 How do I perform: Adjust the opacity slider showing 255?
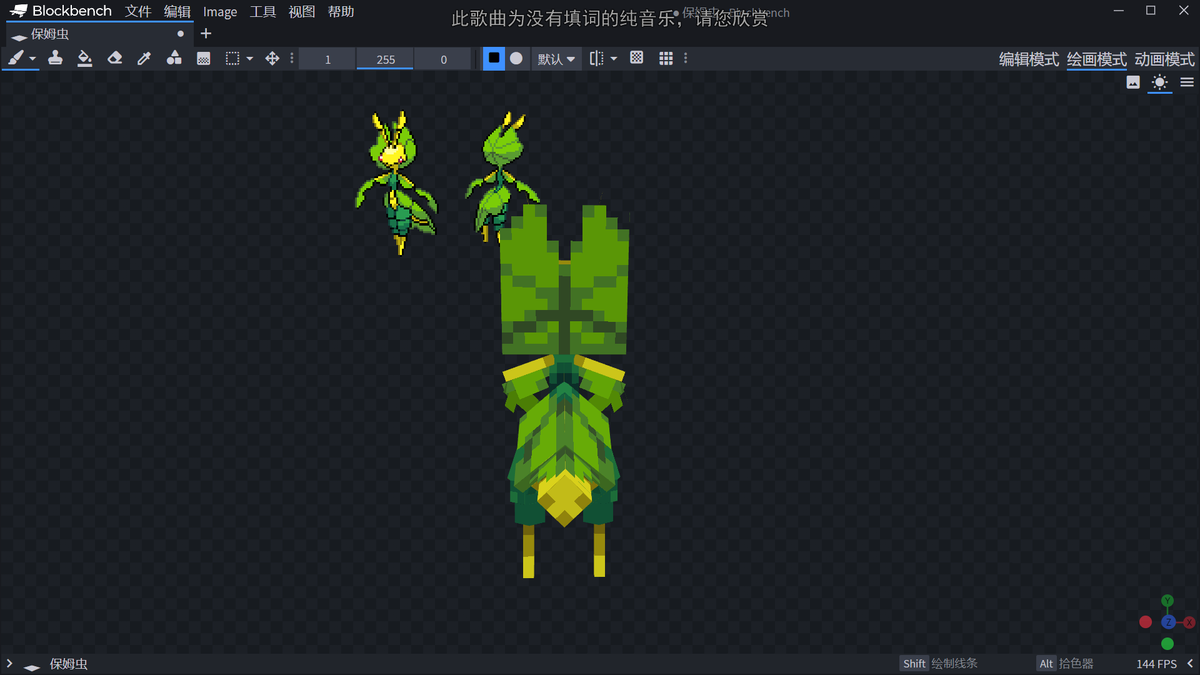coord(385,59)
